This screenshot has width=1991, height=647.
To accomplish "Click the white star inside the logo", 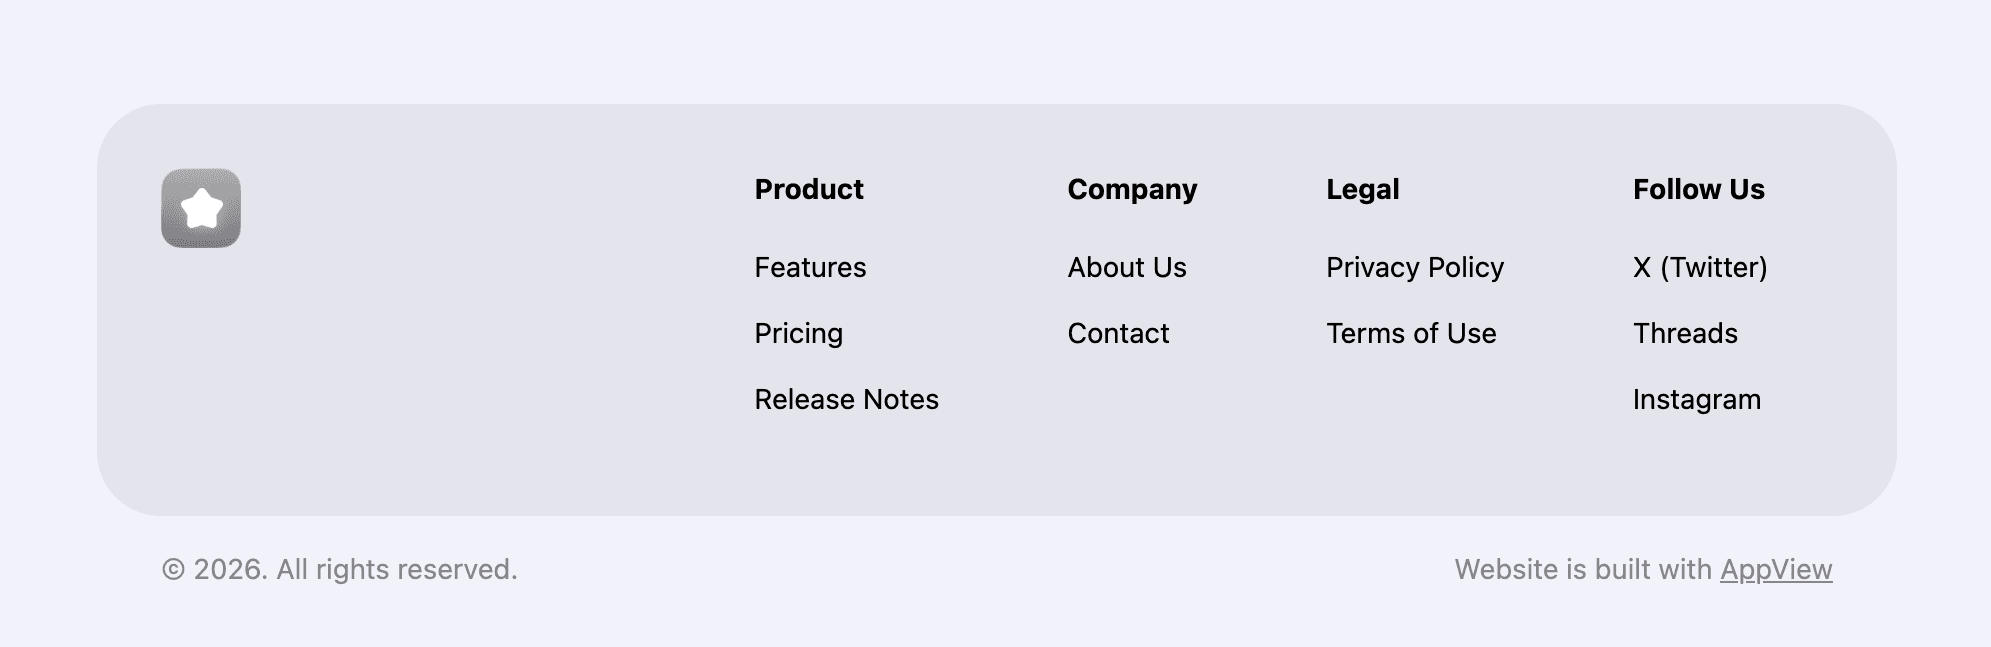I will [x=201, y=210].
